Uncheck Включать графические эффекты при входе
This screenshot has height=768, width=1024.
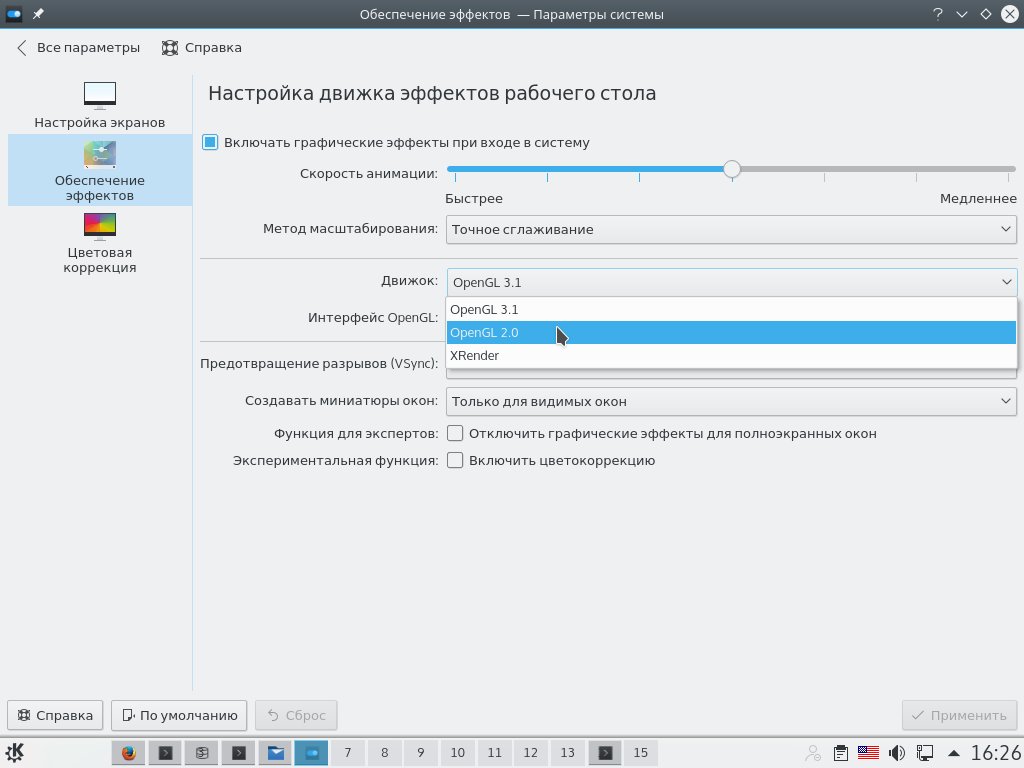210,143
